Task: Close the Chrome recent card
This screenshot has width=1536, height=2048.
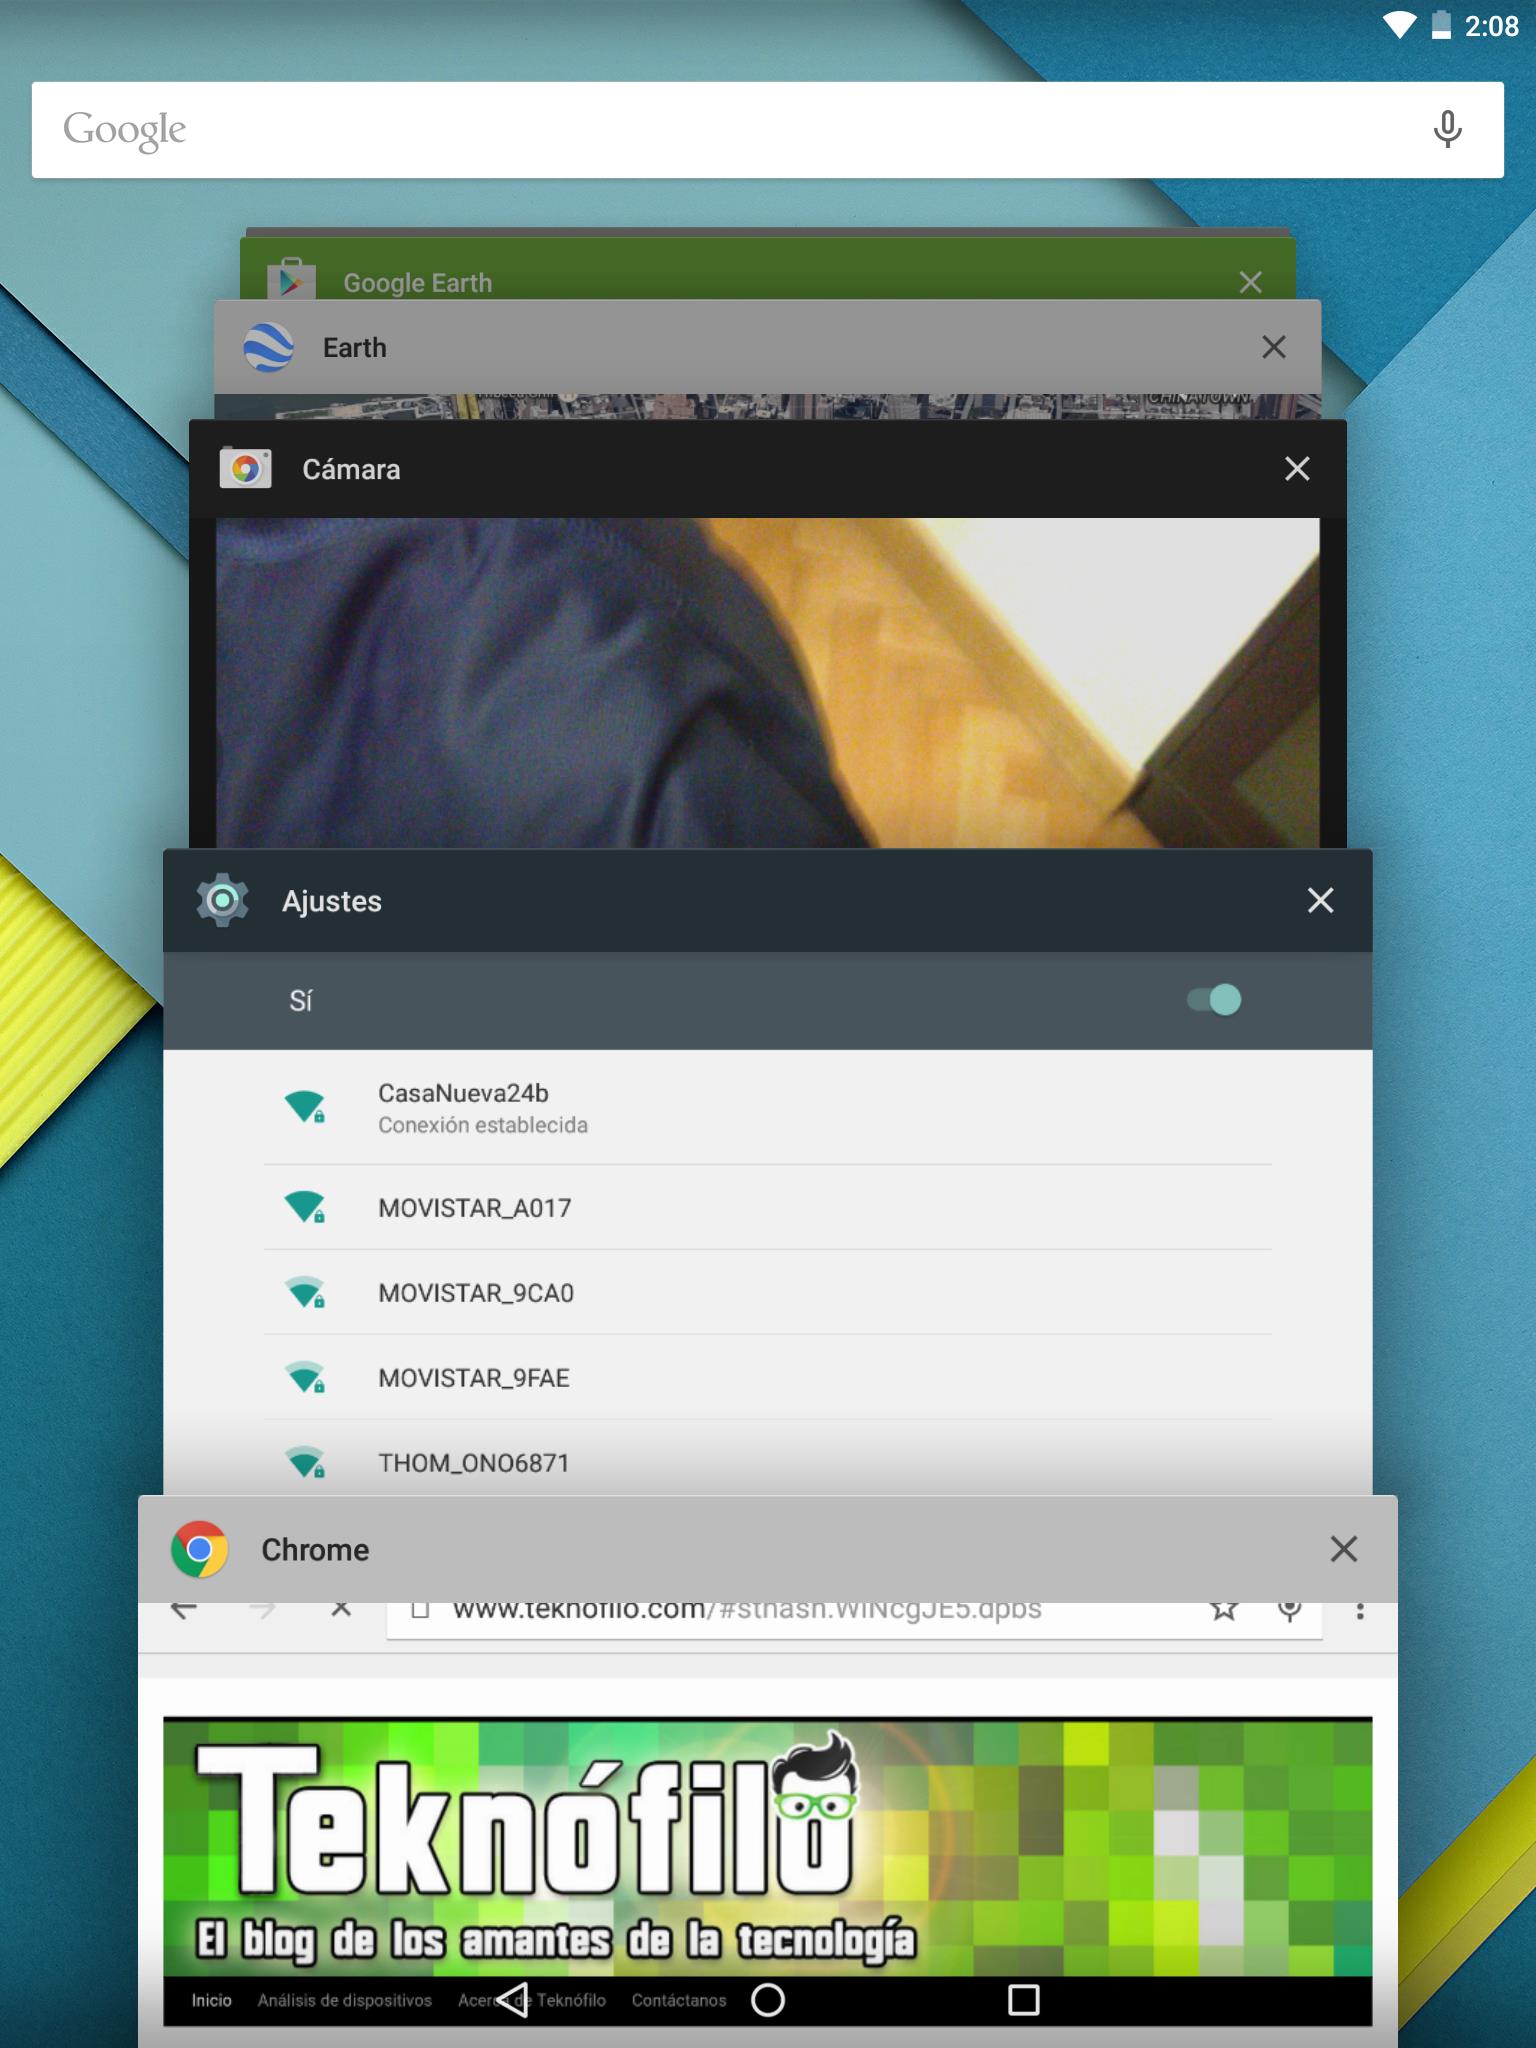Action: (x=1343, y=1550)
